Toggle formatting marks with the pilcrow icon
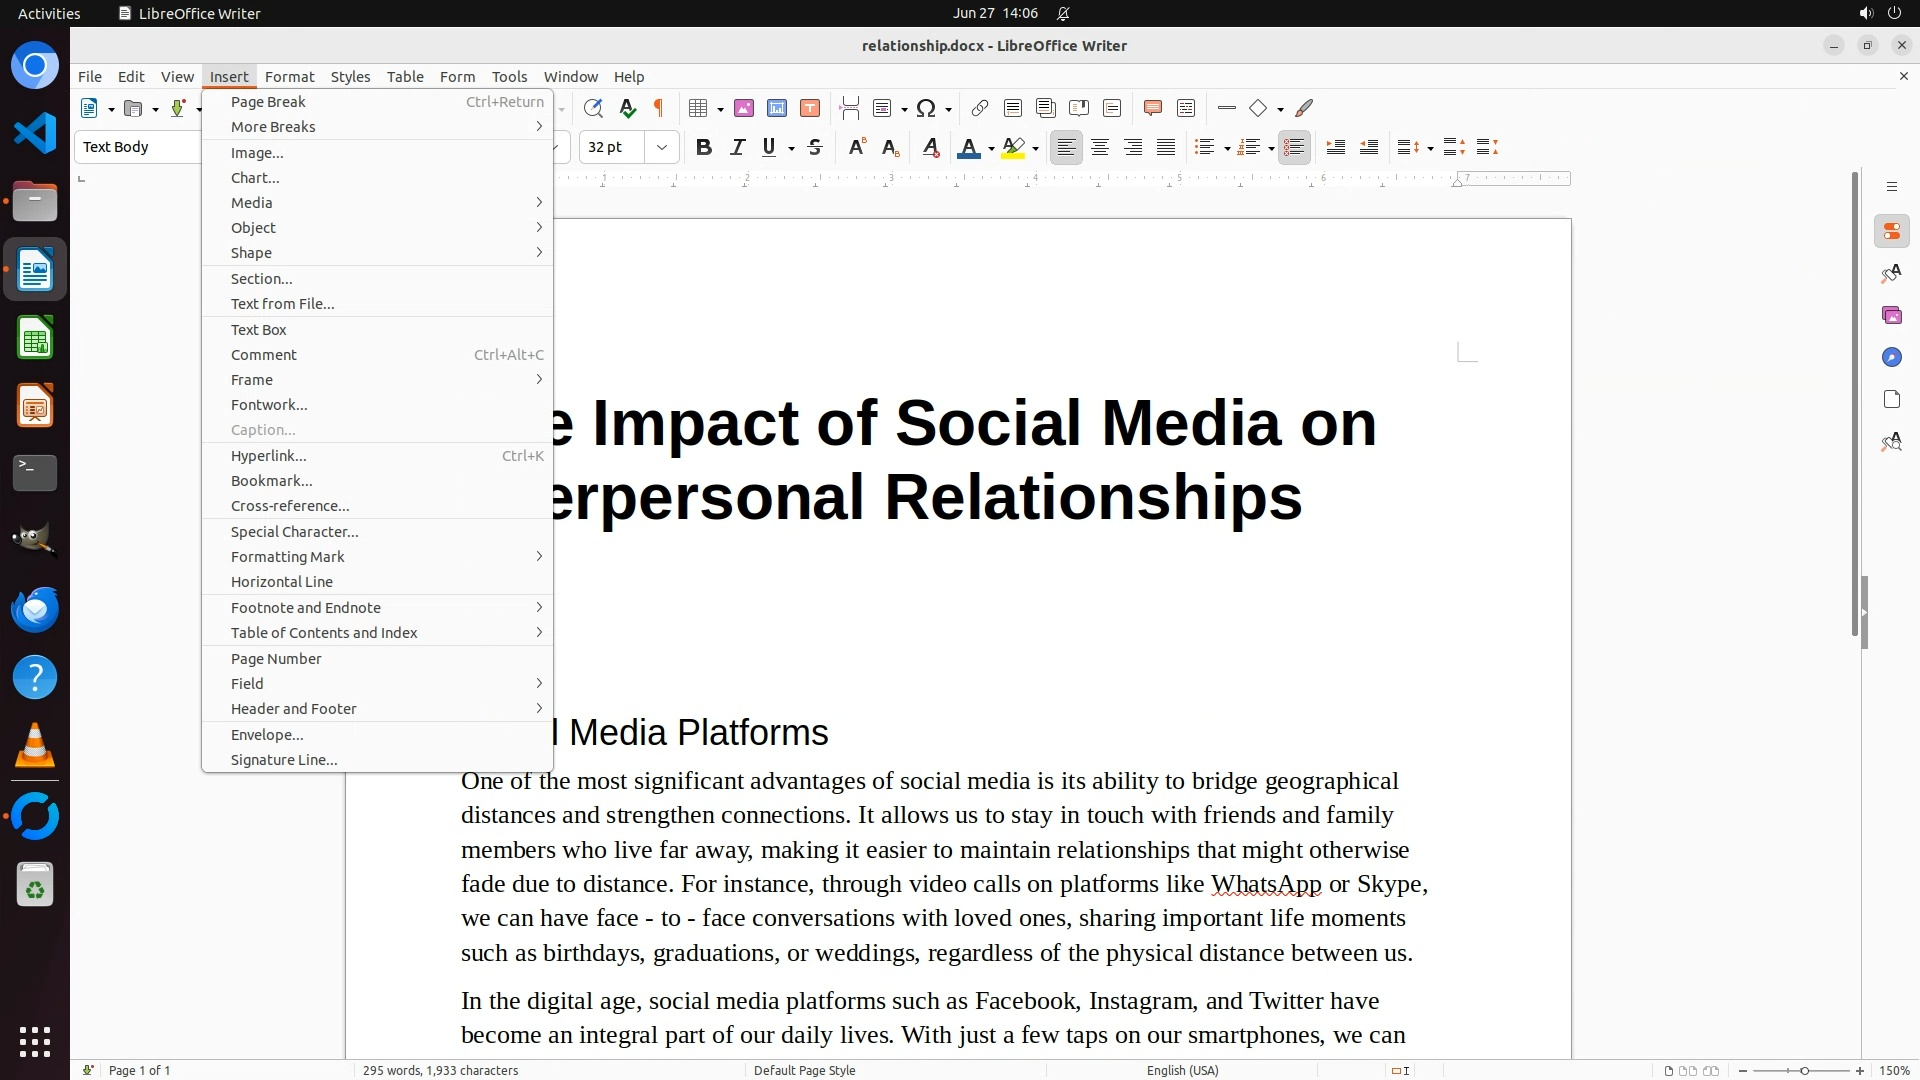This screenshot has width=1920, height=1080. (659, 108)
